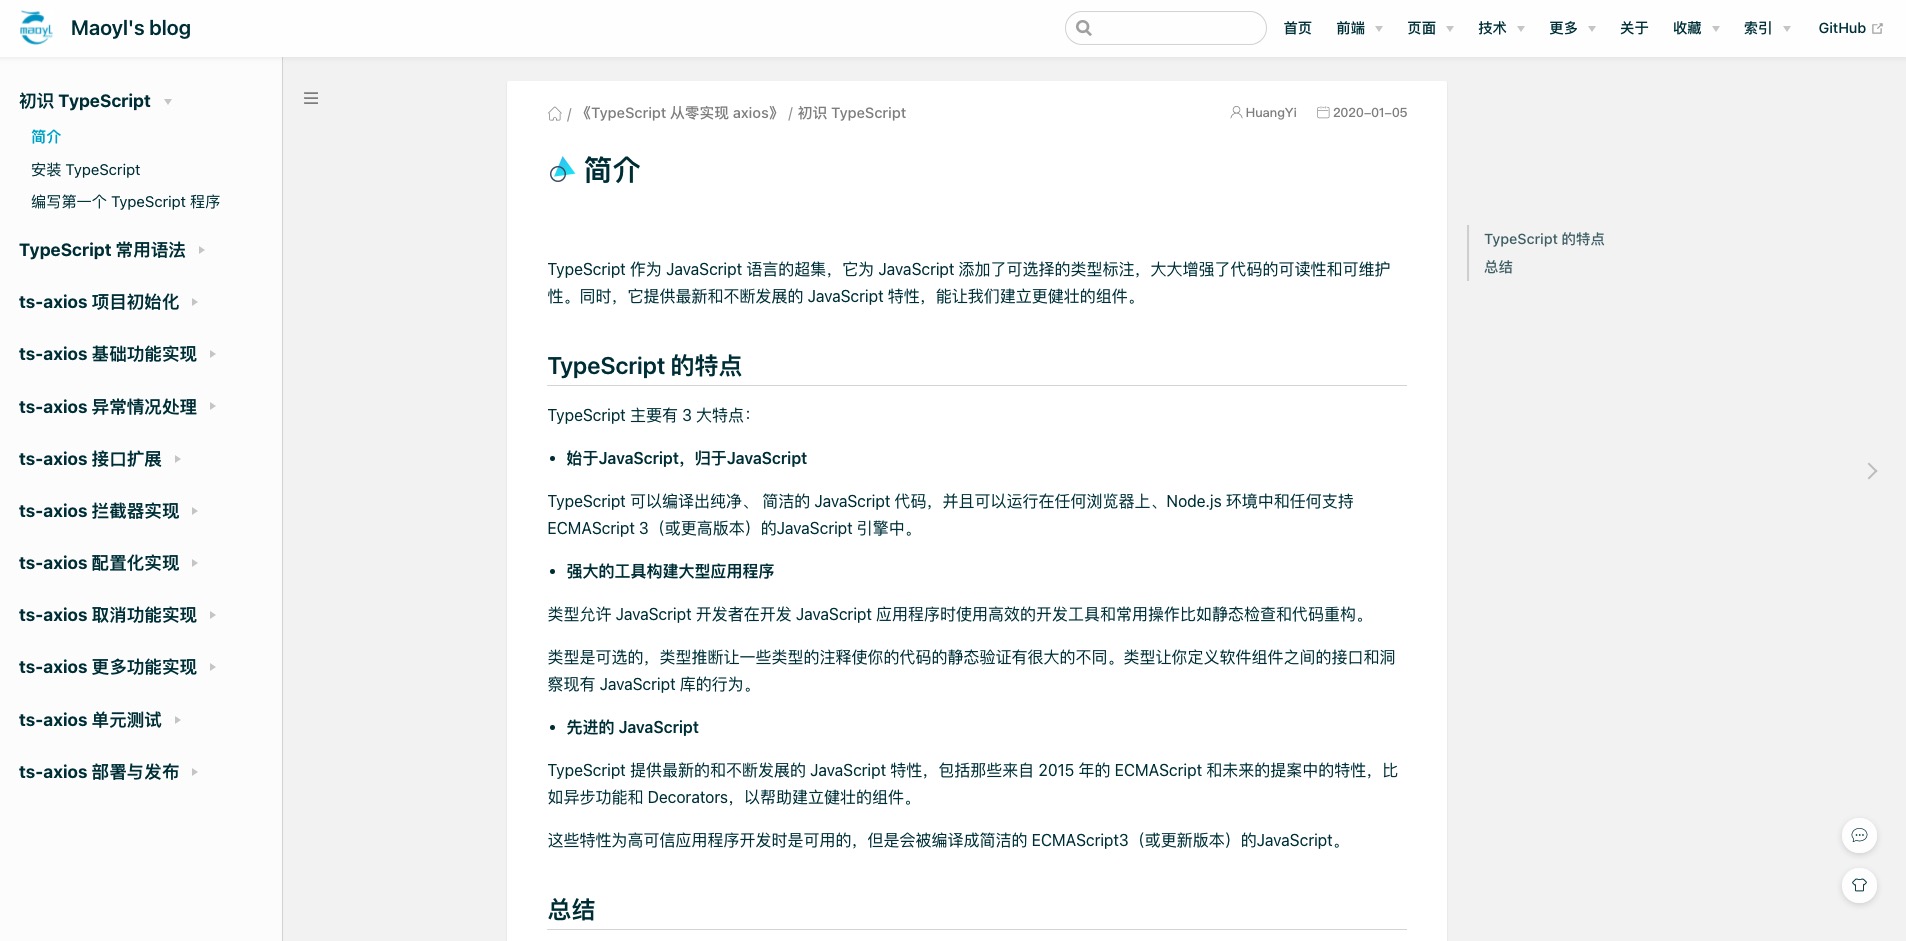Open the 收藏 dropdown menu
Screen dimensions: 1906x941
point(1696,28)
